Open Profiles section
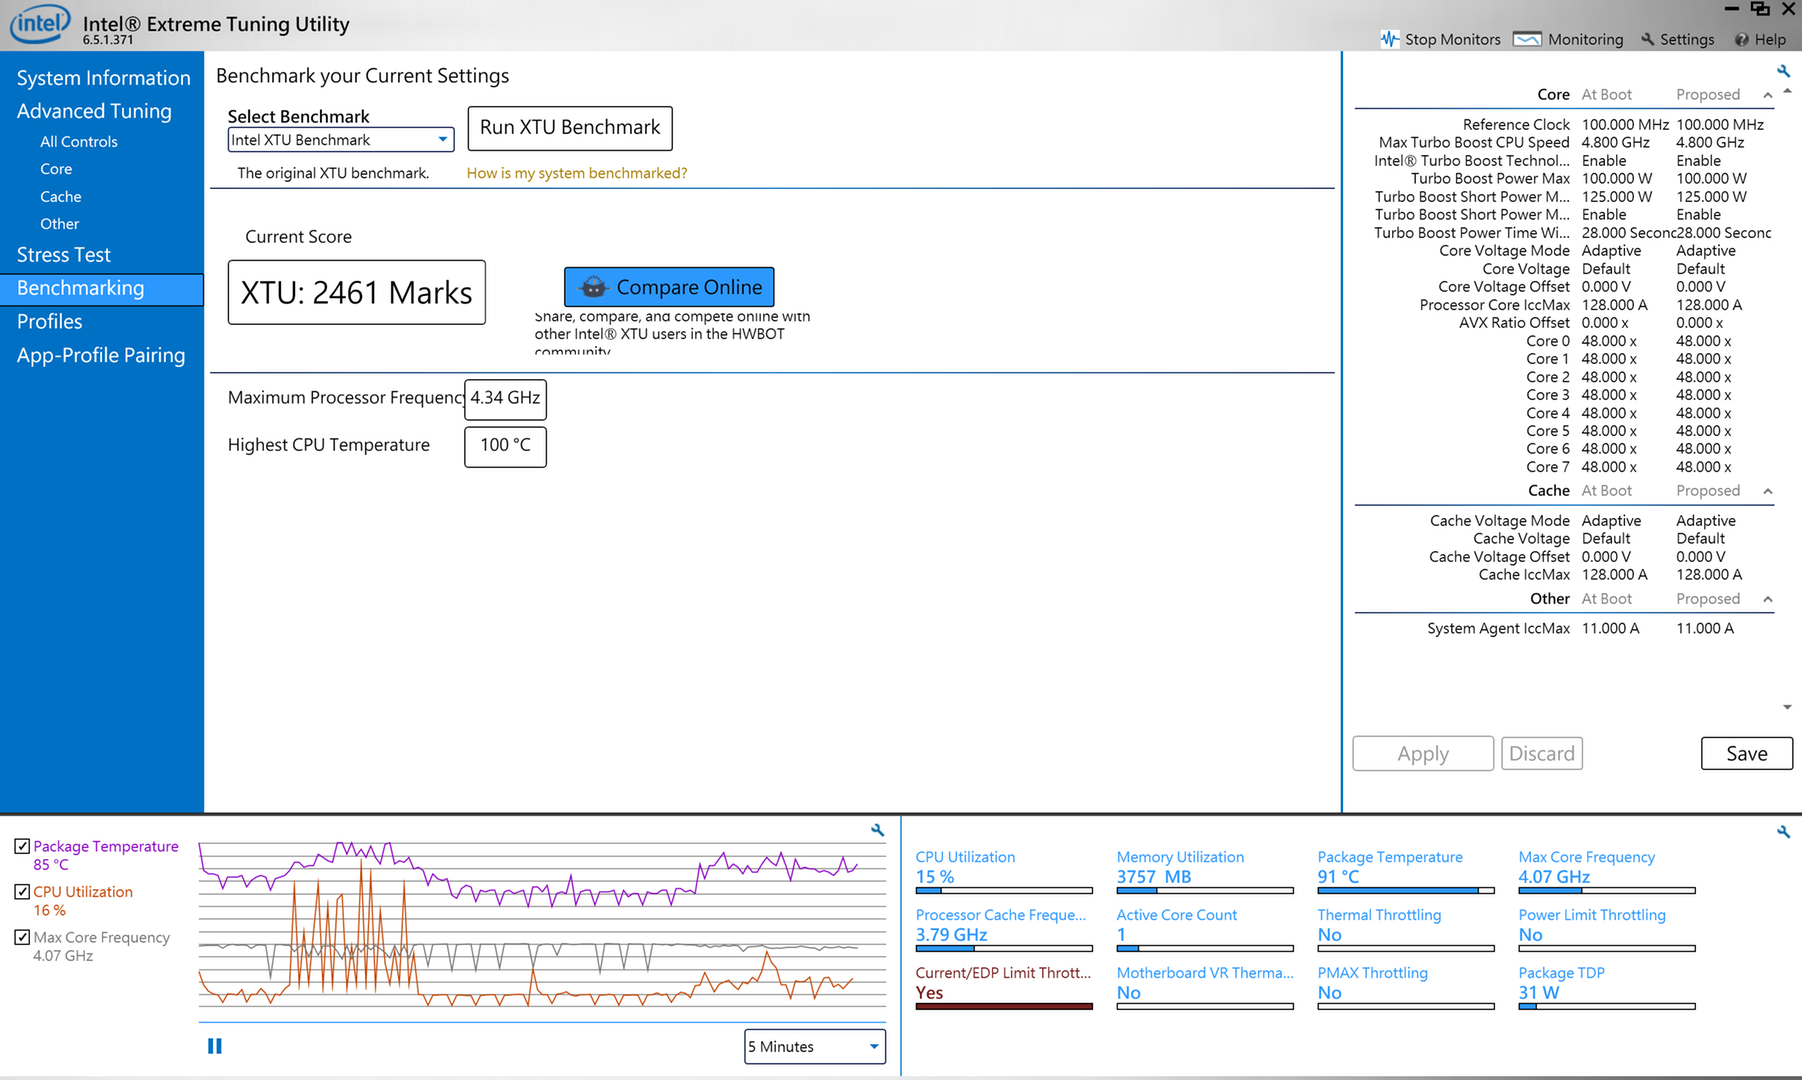Viewport: 1802px width, 1080px height. [x=49, y=322]
